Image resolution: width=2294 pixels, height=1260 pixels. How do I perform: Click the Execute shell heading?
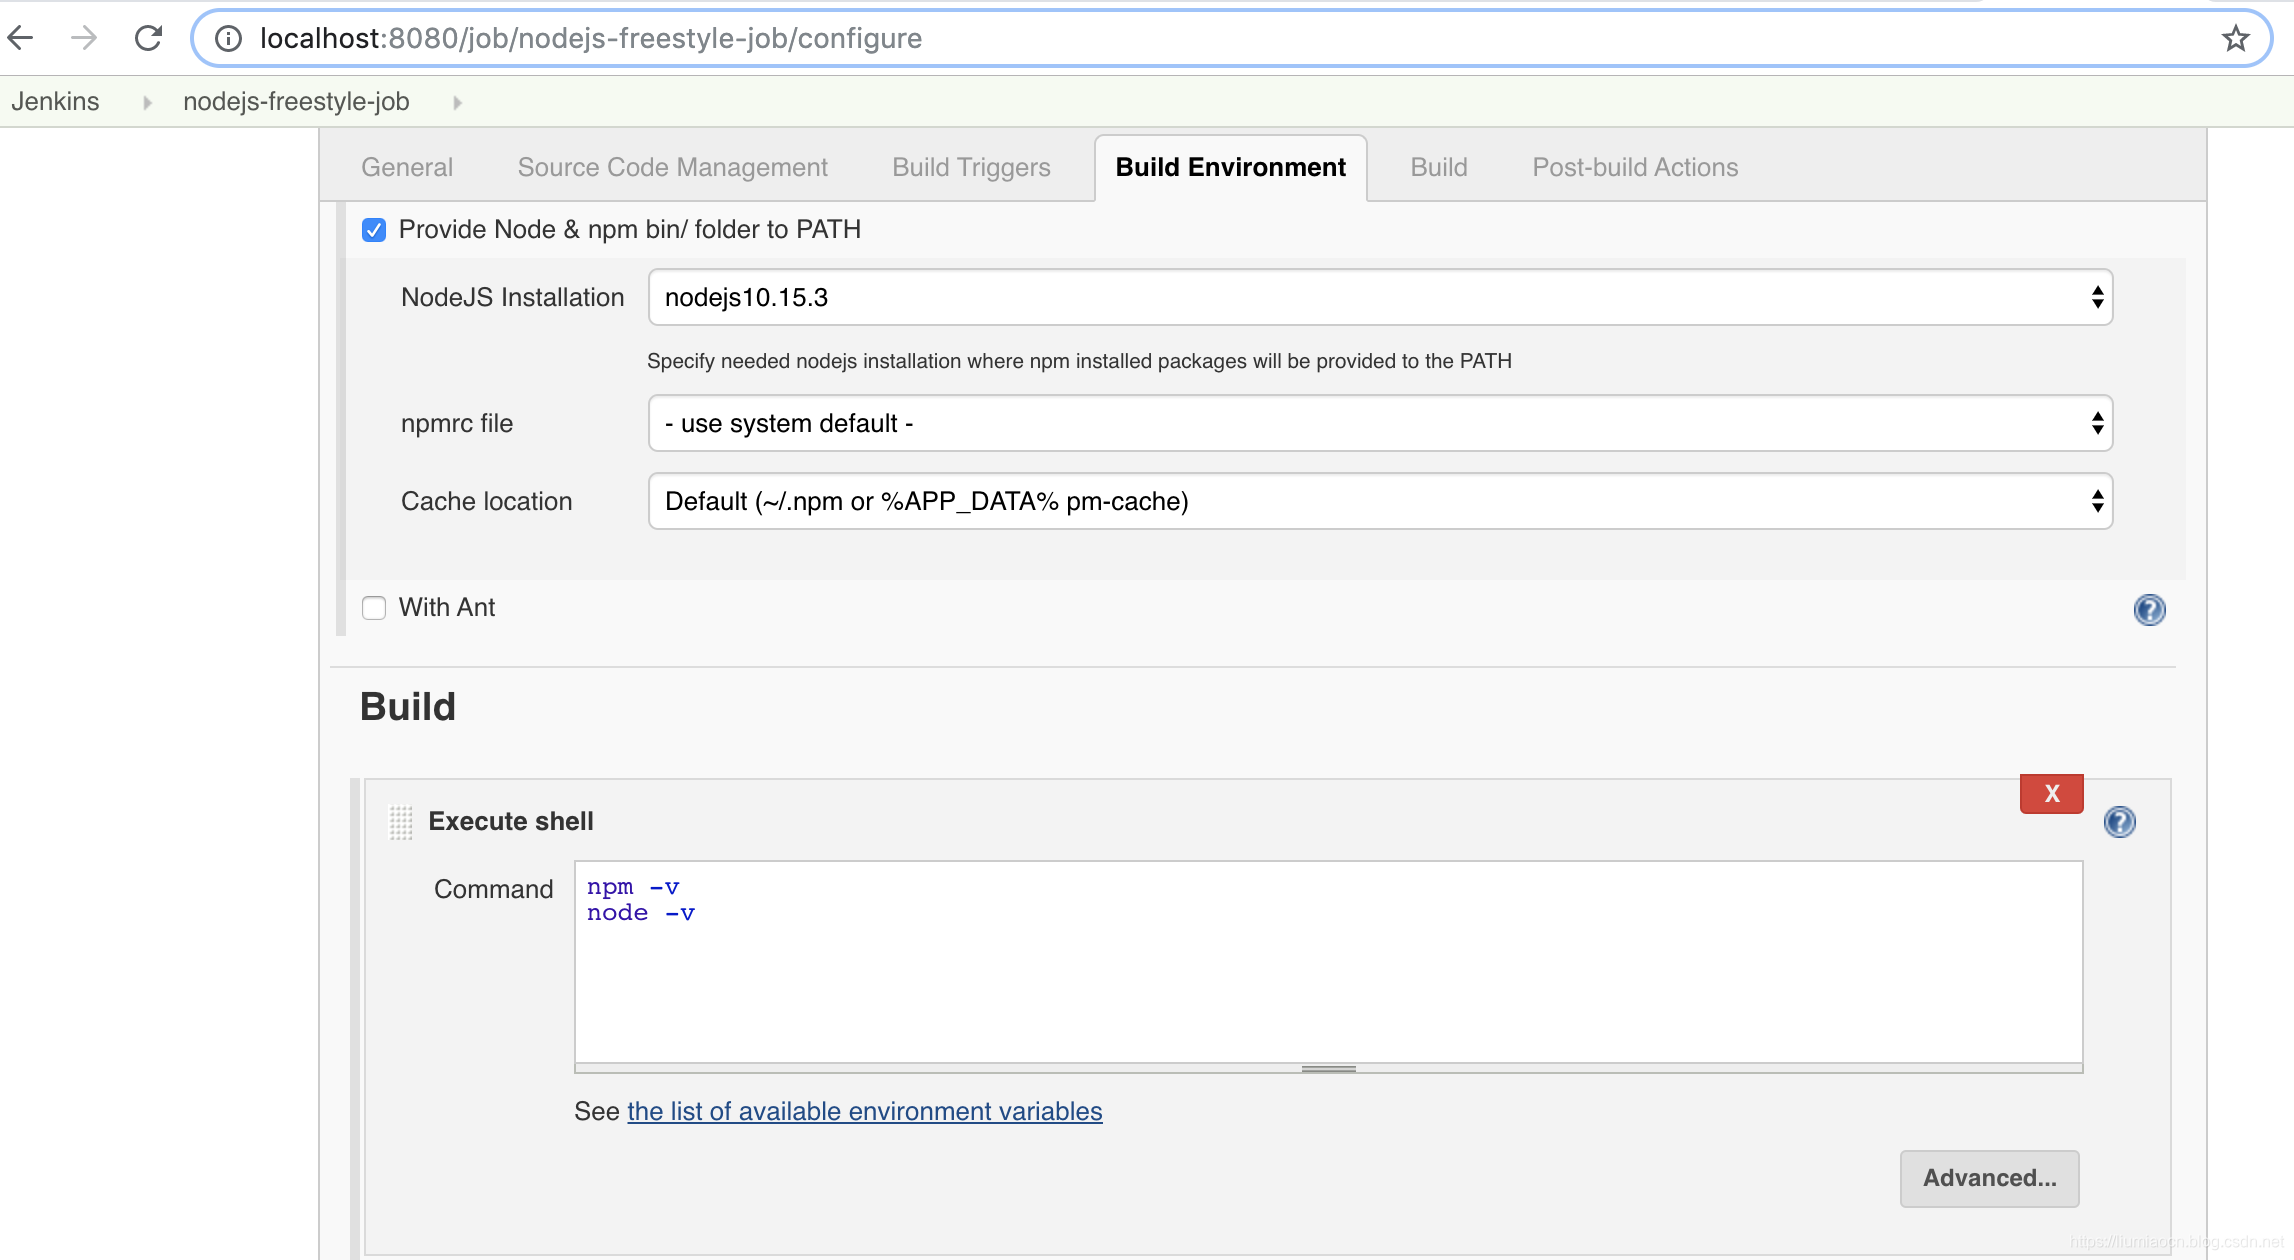(510, 821)
